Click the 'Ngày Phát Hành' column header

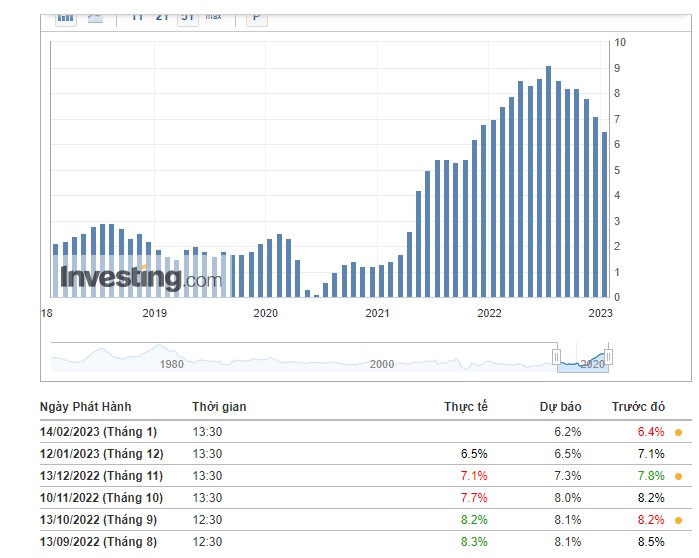tap(86, 407)
